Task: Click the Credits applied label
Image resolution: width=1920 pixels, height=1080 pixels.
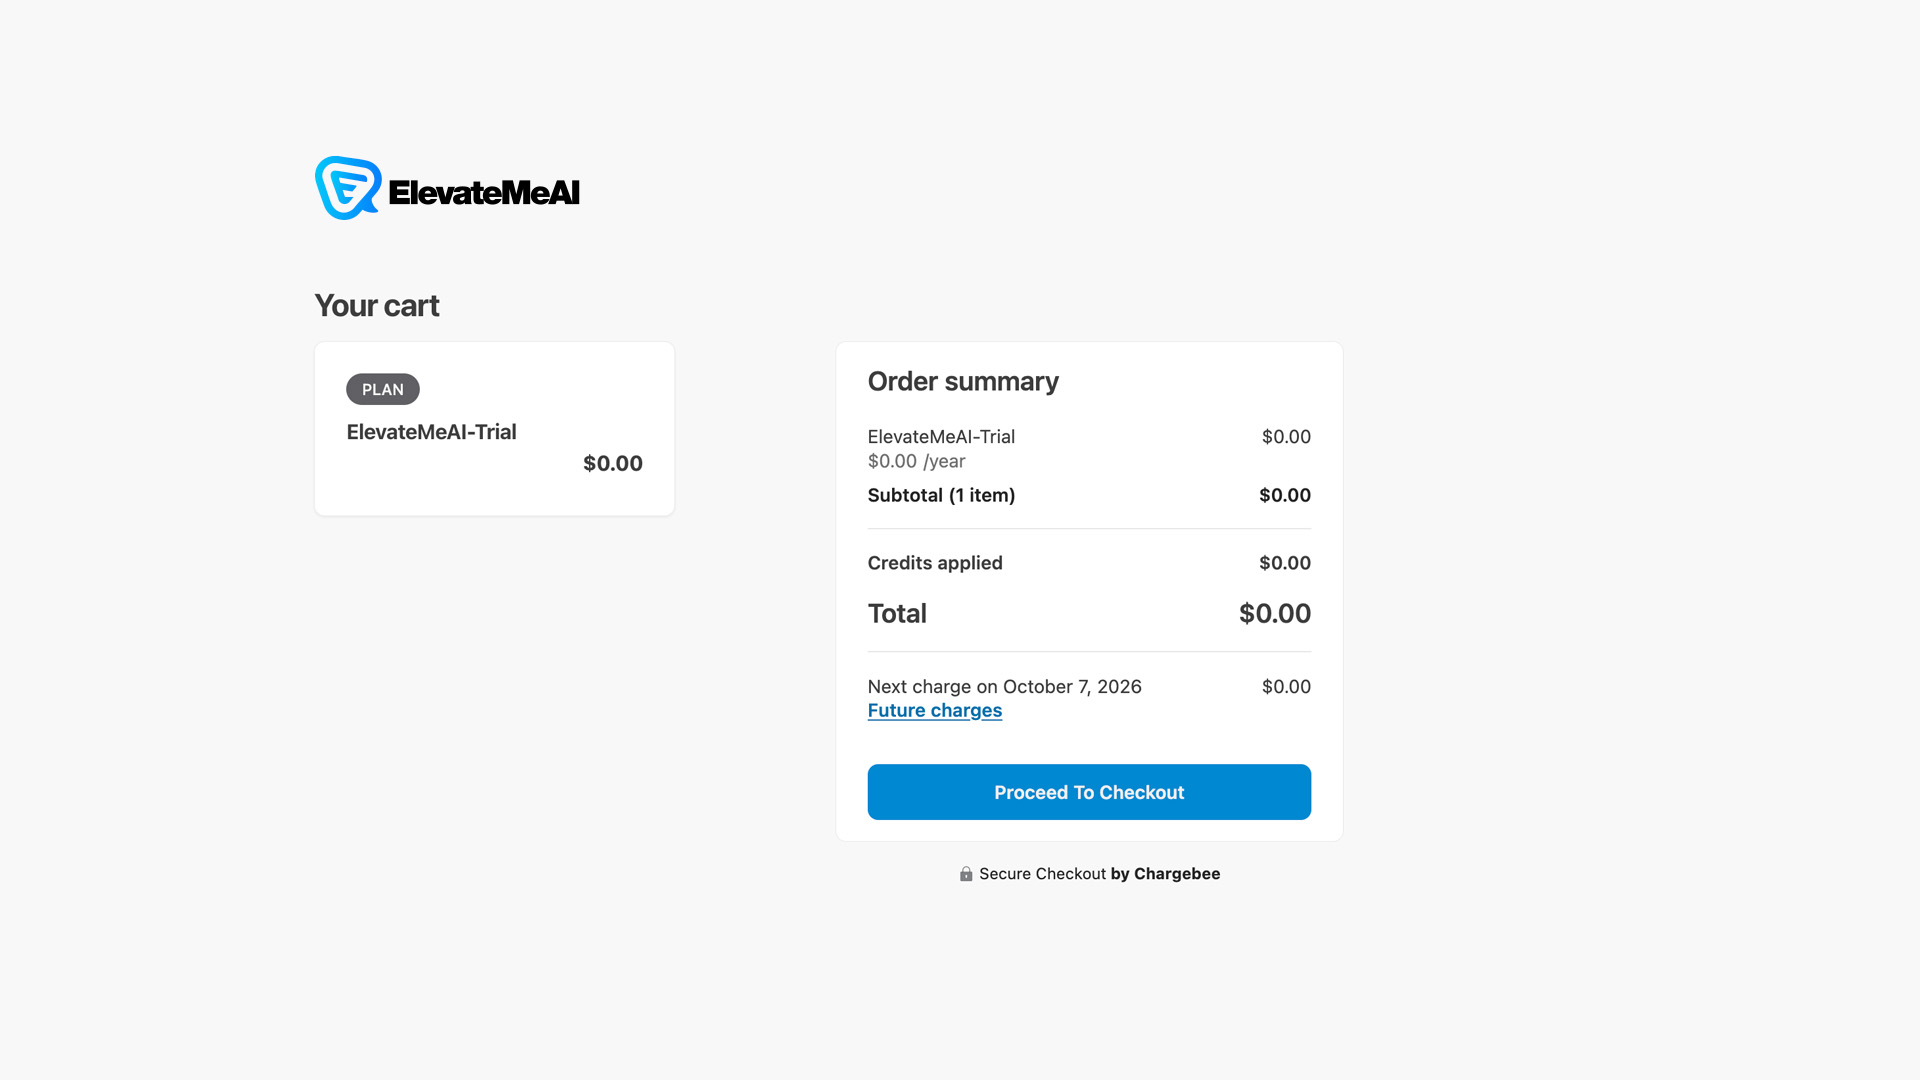Action: [935, 563]
